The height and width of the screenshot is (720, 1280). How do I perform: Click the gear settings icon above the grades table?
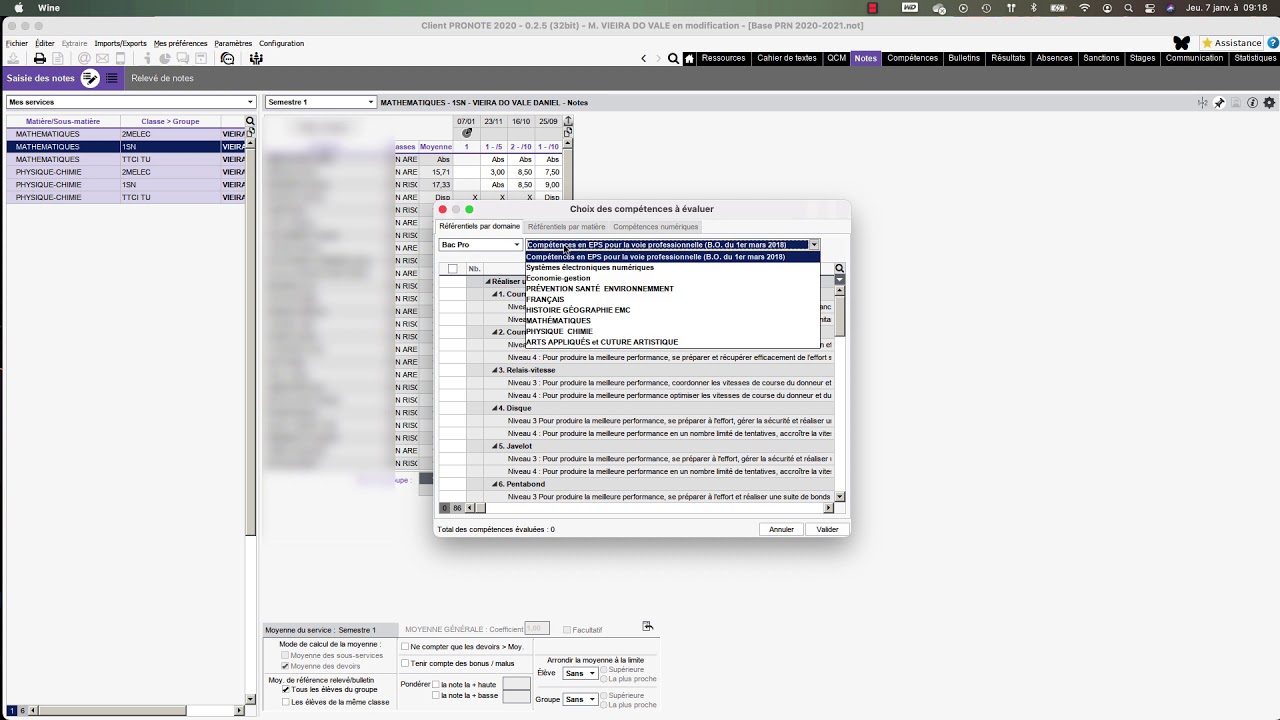click(1269, 103)
